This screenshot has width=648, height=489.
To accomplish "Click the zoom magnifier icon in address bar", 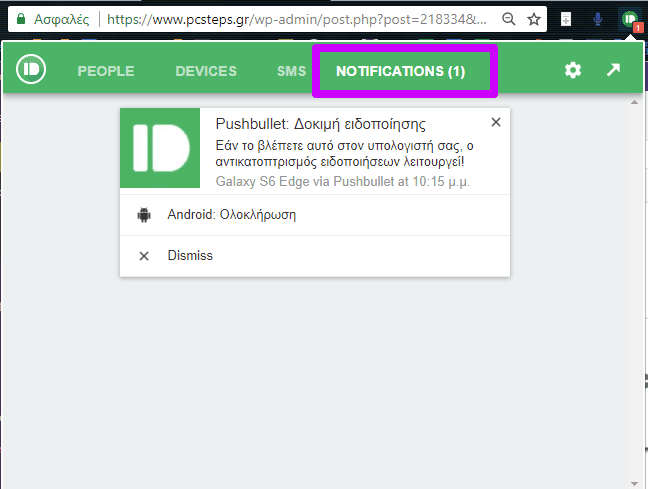I will [509, 19].
